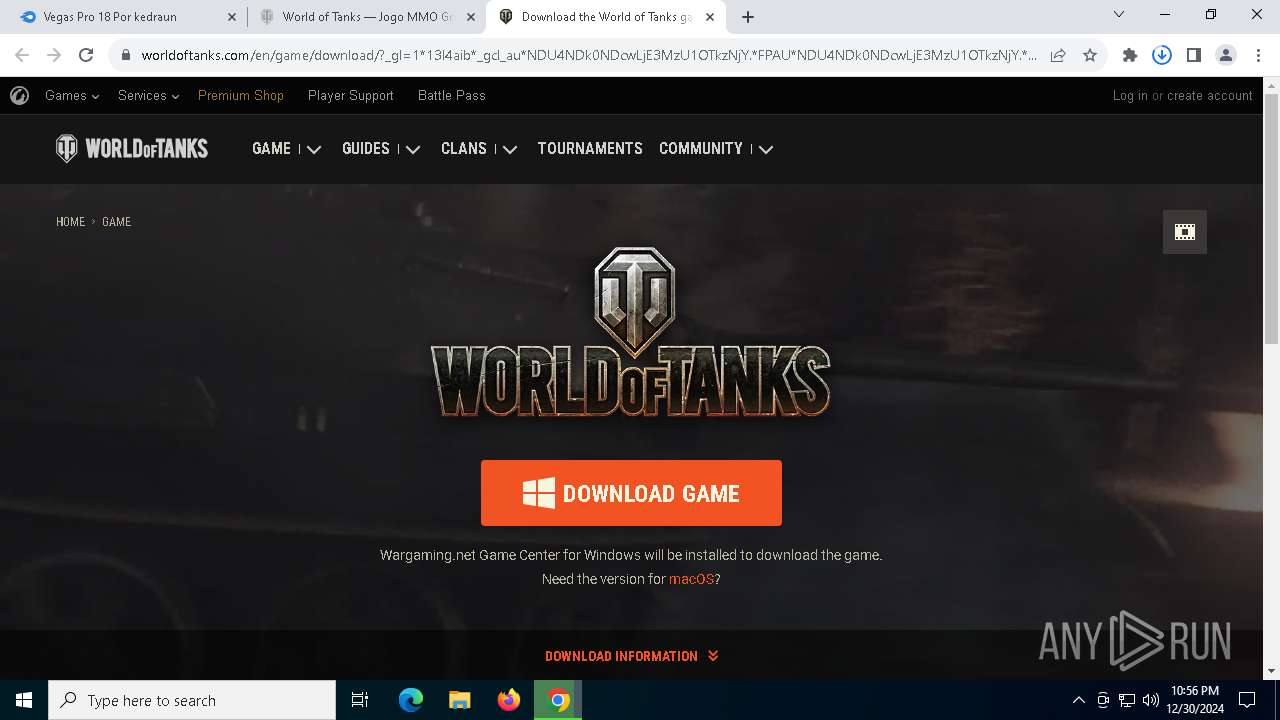The width and height of the screenshot is (1280, 720).
Task: Toggle the browser side panel icon
Action: coord(1194,55)
